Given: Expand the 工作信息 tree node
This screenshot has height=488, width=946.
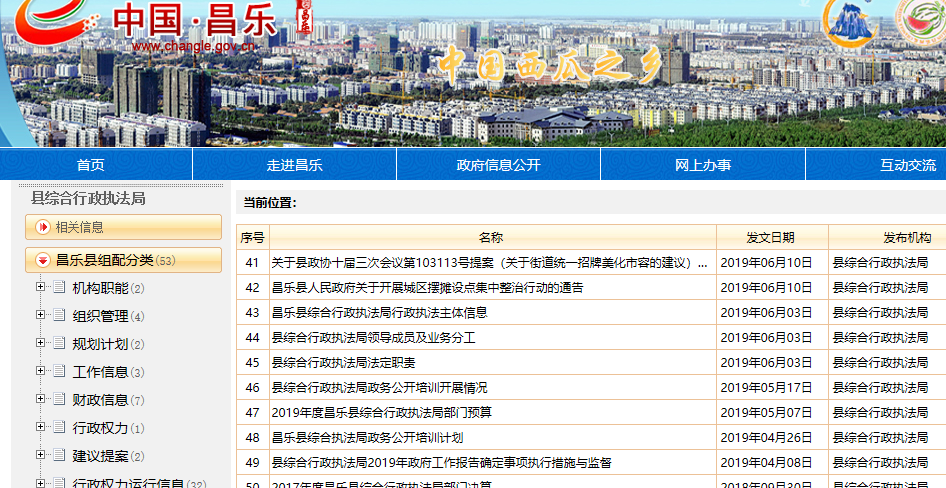Looking at the screenshot, I should (x=40, y=372).
